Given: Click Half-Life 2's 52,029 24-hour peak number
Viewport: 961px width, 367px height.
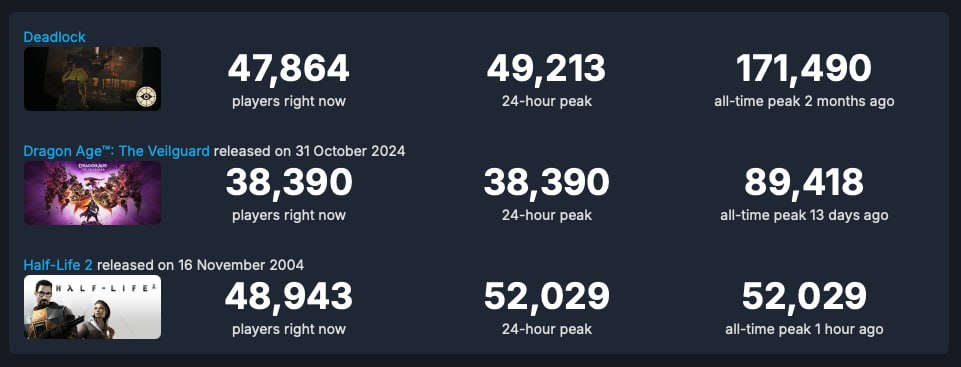Looking at the screenshot, I should pyautogui.click(x=547, y=296).
